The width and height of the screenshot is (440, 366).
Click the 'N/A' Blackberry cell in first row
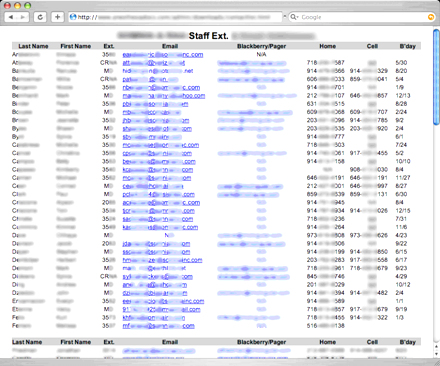coord(261,54)
